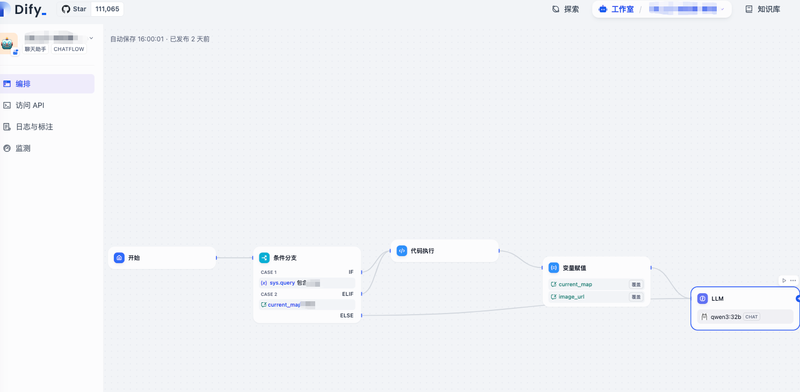800x392 pixels.
Task: Click the 开始 node home icon
Action: tap(119, 258)
